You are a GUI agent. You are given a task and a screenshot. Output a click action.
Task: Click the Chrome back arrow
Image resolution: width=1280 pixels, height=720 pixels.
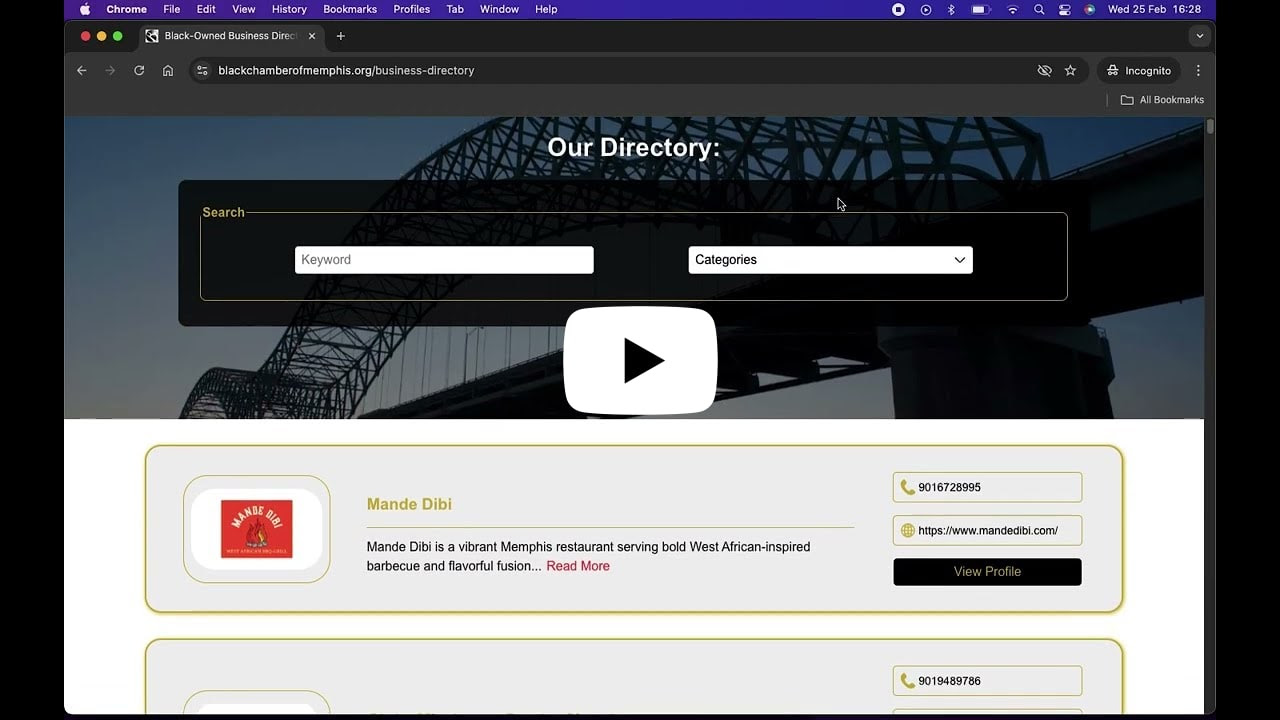tap(82, 70)
